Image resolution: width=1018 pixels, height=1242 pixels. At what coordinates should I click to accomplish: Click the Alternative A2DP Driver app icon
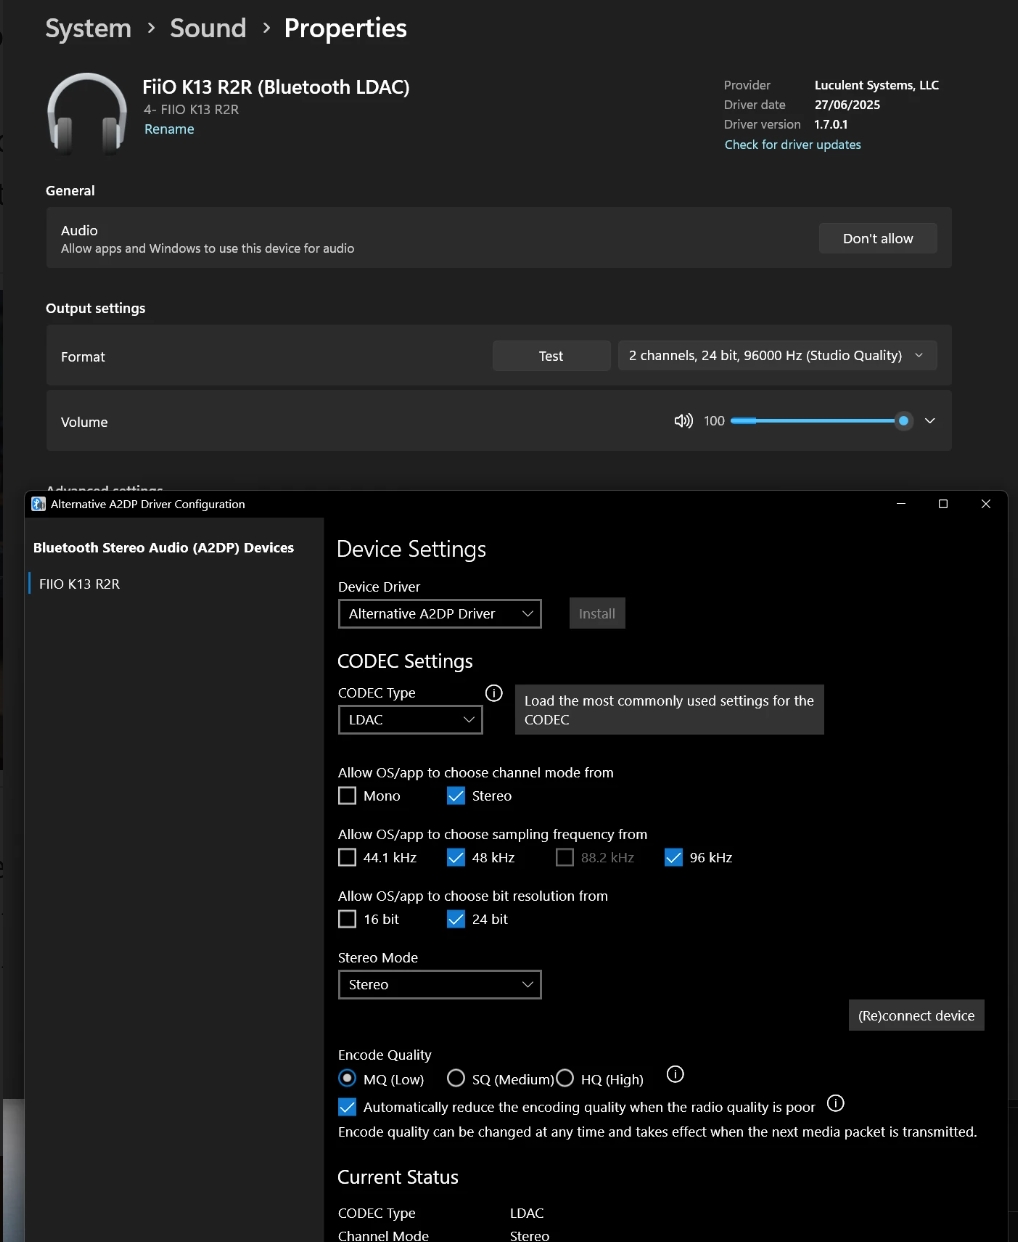click(x=39, y=504)
